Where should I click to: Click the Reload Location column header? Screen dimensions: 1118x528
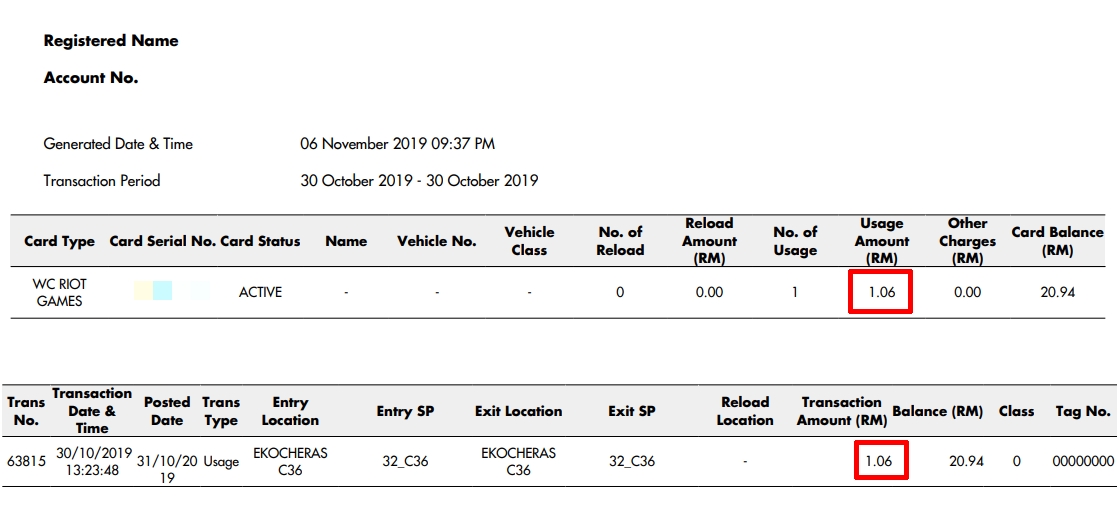(745, 411)
